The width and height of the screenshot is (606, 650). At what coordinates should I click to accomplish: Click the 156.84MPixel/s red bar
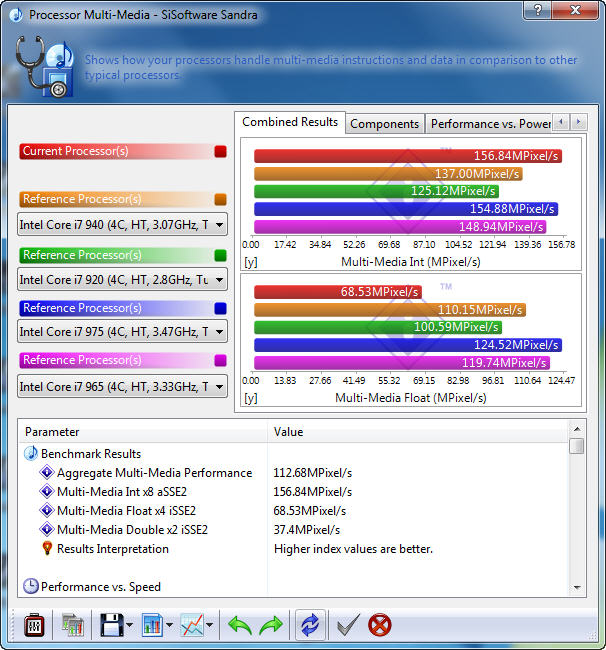click(x=408, y=156)
